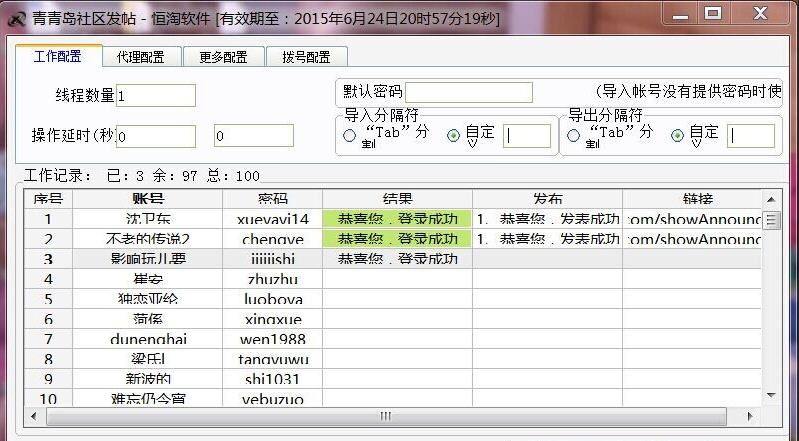
Task: Select row number 5 cell
Action: pyautogui.click(x=48, y=299)
